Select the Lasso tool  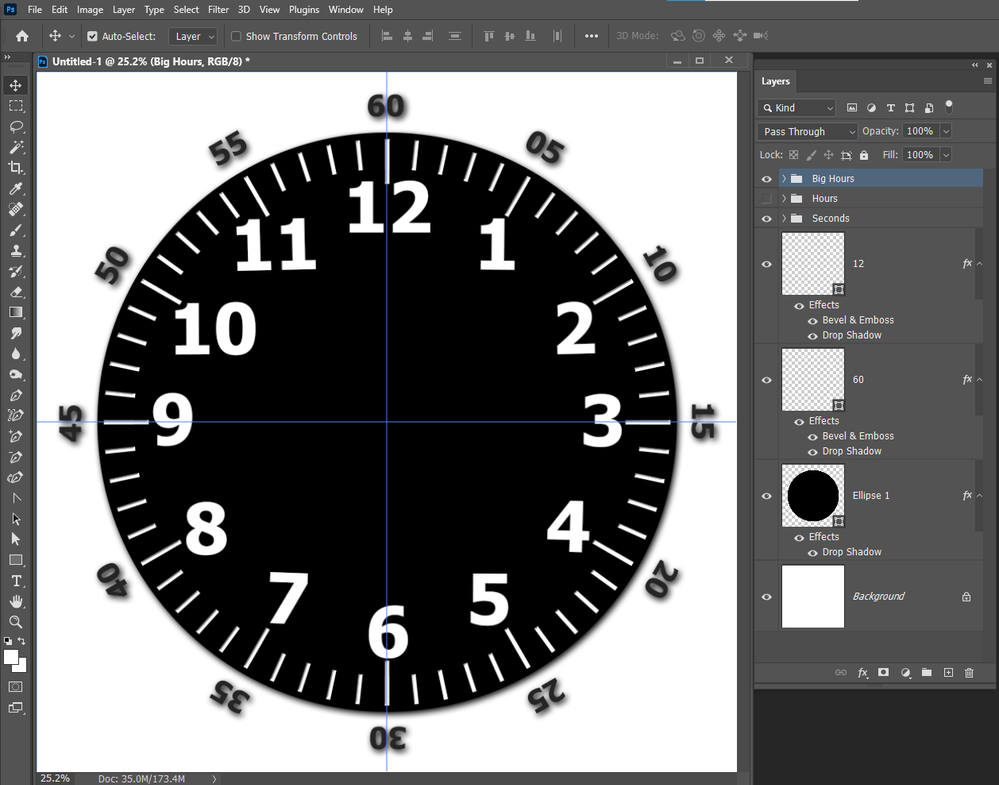[14, 127]
